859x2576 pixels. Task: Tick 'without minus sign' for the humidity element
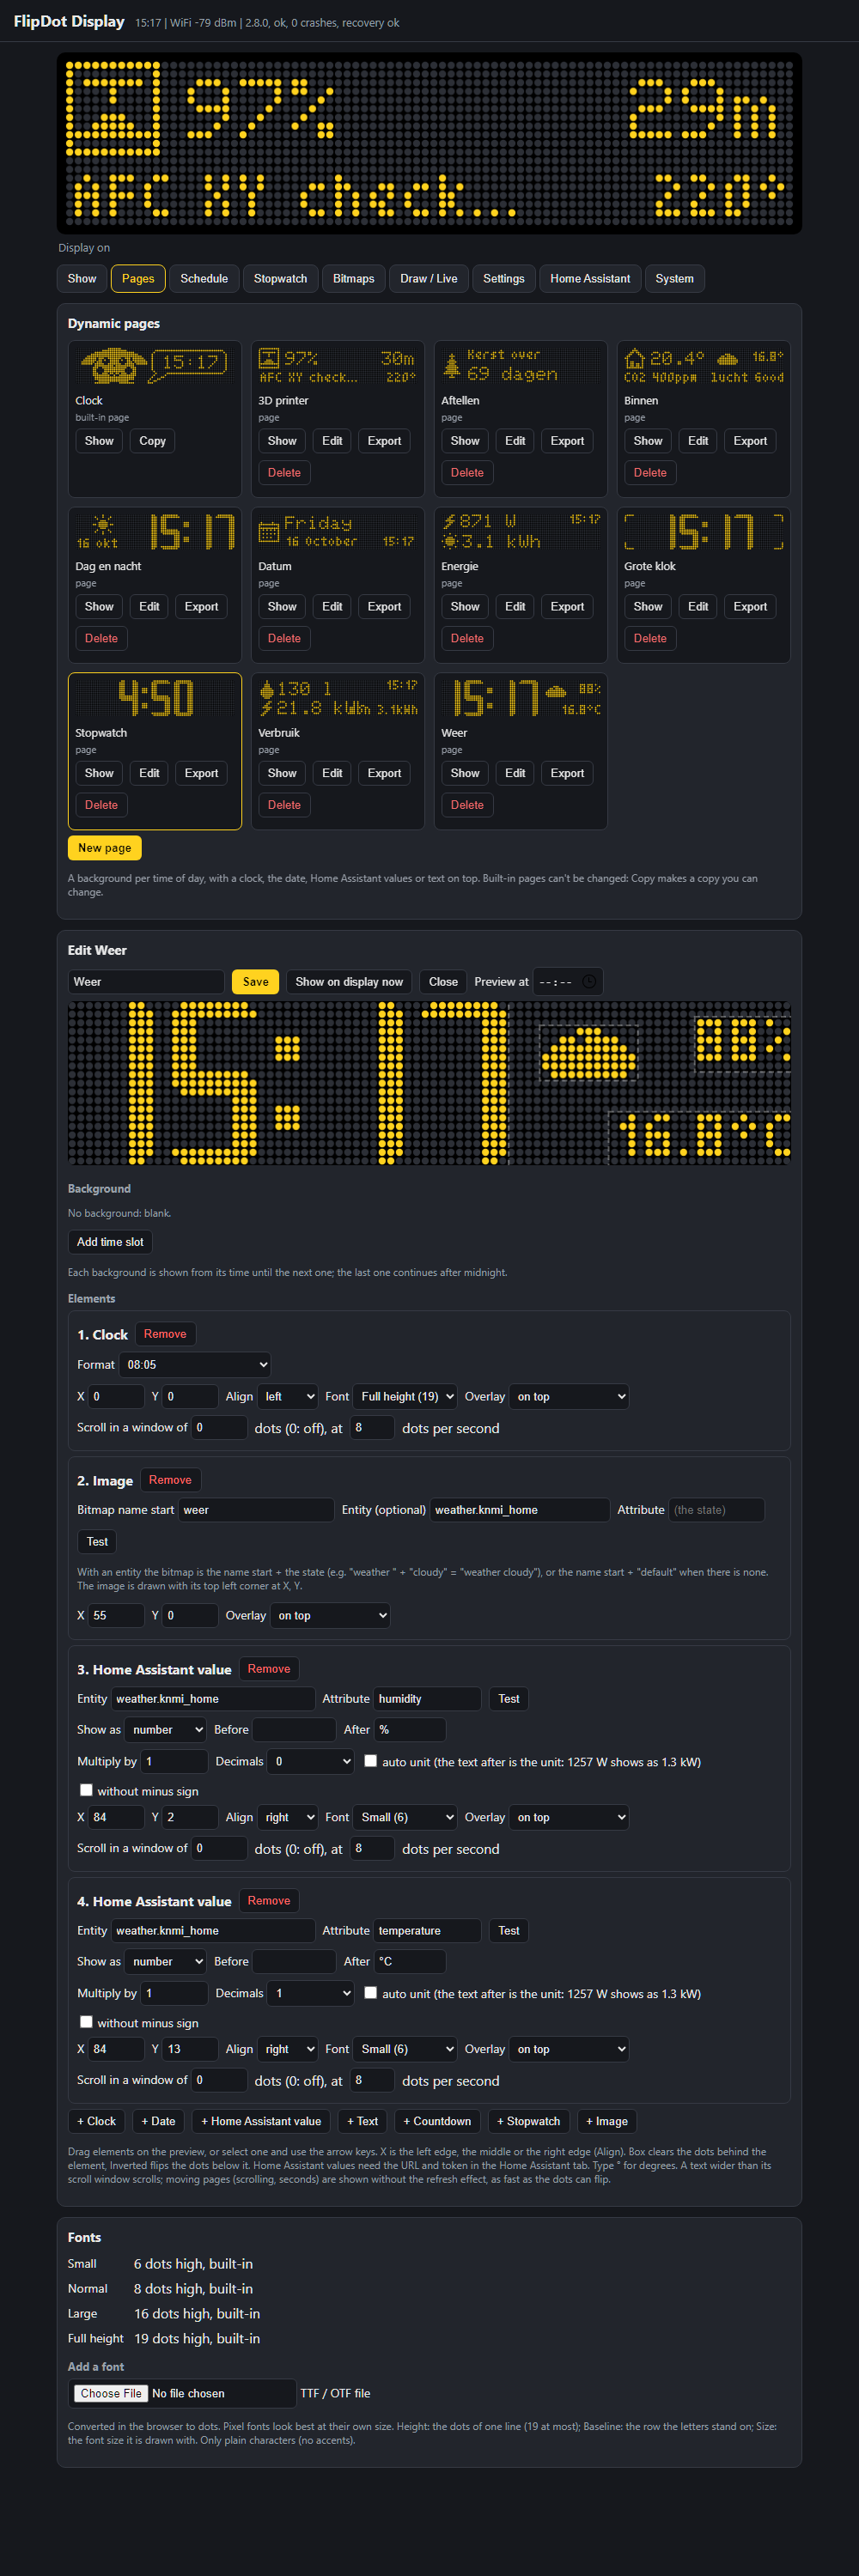click(x=86, y=1790)
